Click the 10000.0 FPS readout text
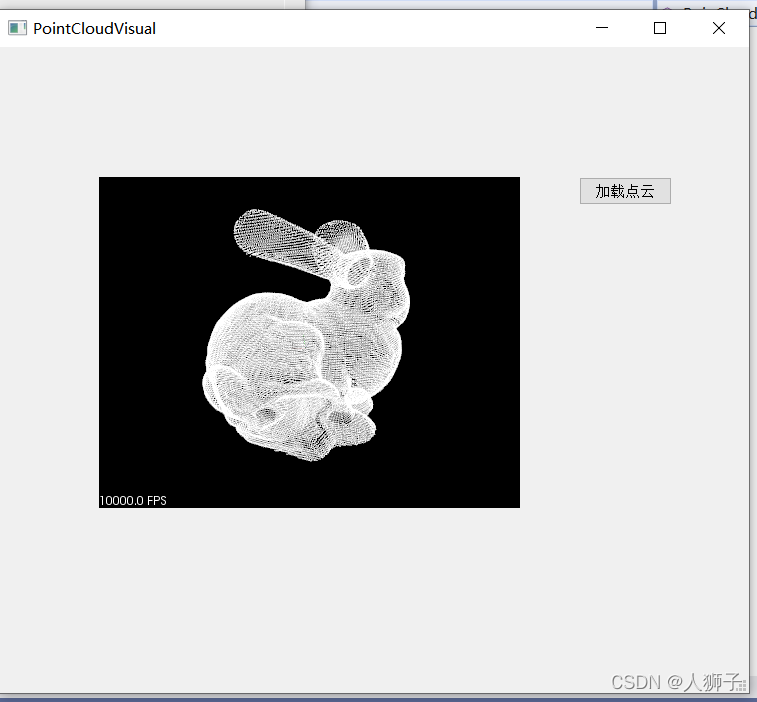 pyautogui.click(x=133, y=501)
